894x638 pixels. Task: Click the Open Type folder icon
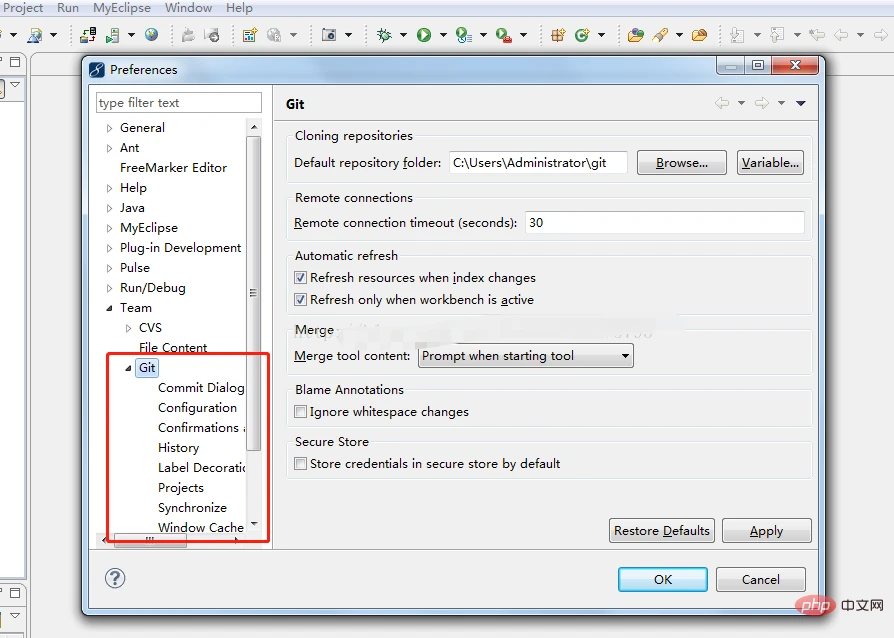click(635, 35)
